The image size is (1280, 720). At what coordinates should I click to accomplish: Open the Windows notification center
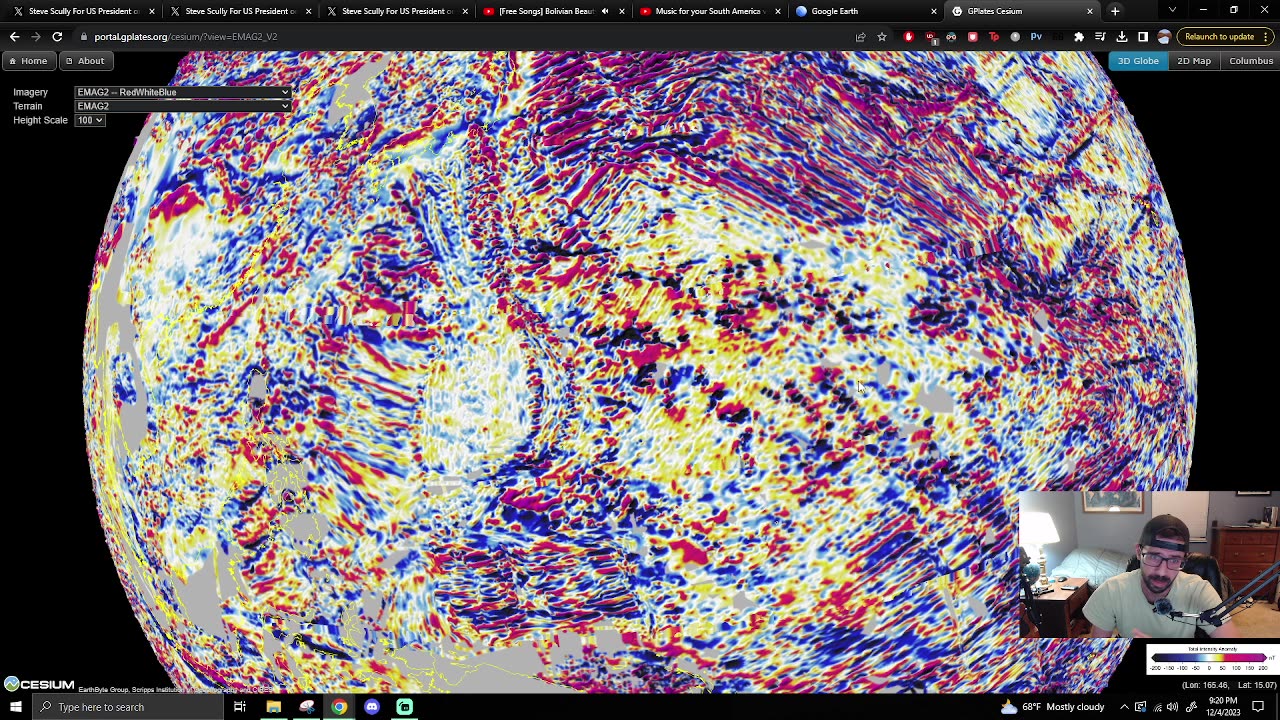1258,707
